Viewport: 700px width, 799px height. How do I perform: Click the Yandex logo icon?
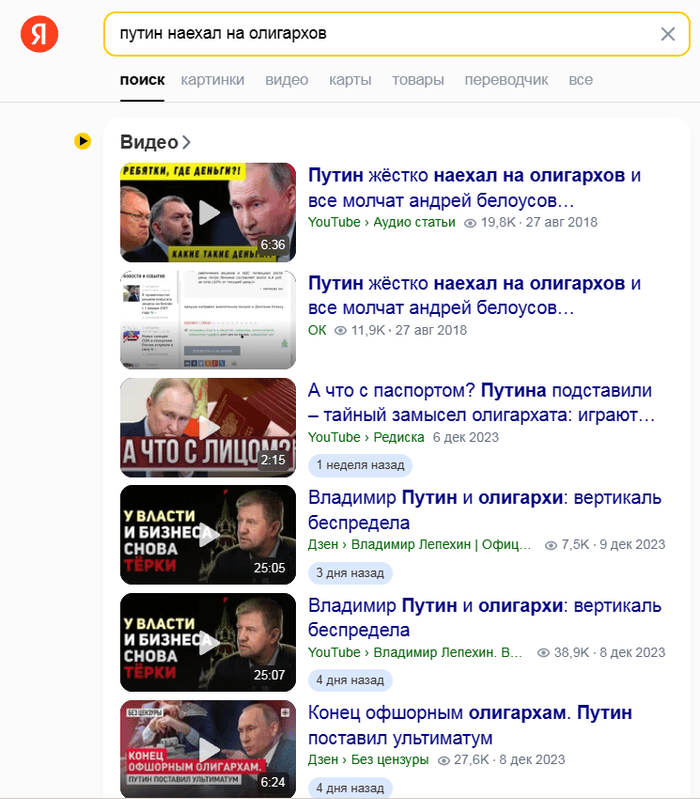[x=39, y=34]
